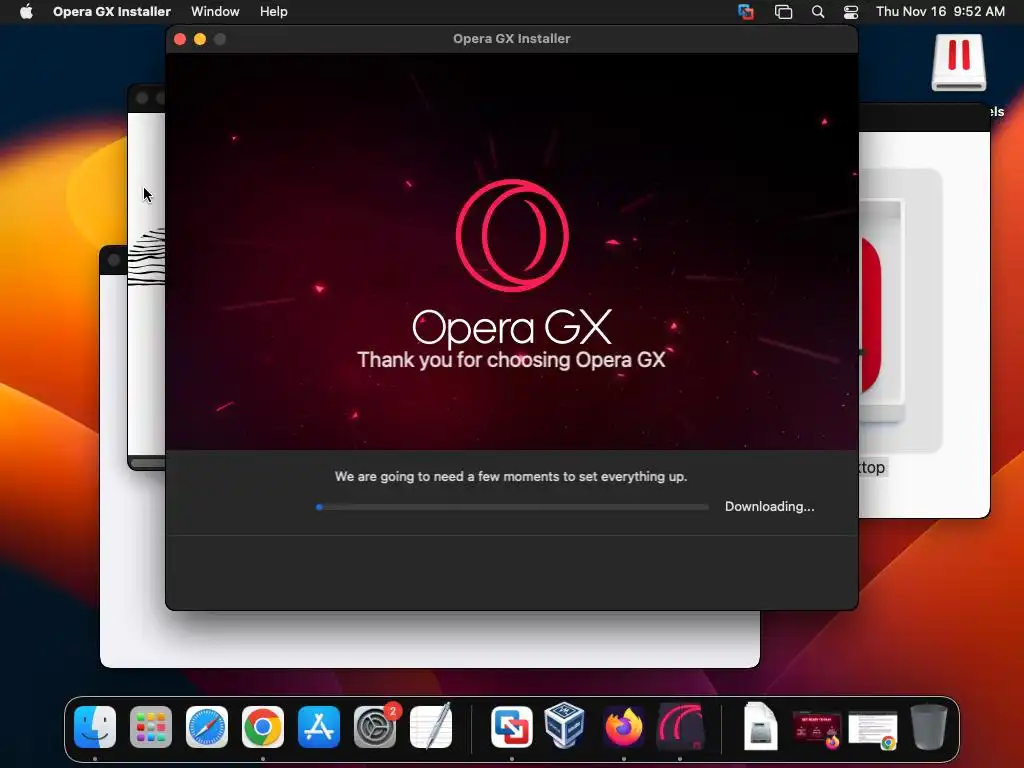Select the red Parallels drive icon on desktop
This screenshot has width=1024, height=768.
[959, 62]
